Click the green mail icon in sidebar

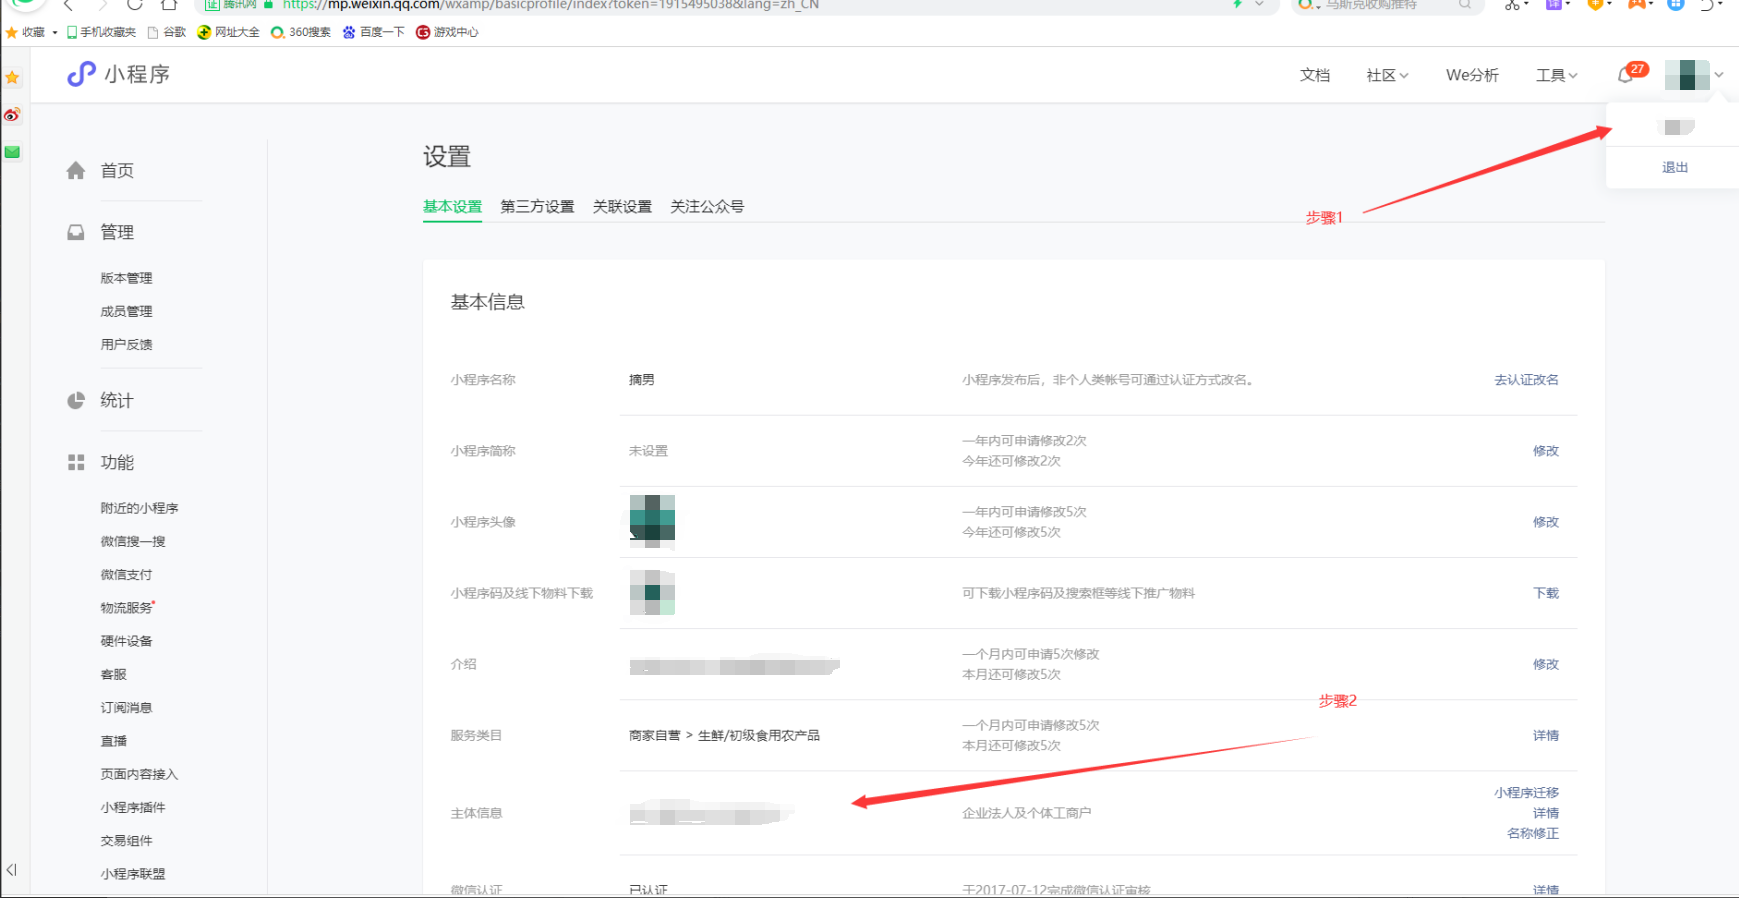point(12,152)
